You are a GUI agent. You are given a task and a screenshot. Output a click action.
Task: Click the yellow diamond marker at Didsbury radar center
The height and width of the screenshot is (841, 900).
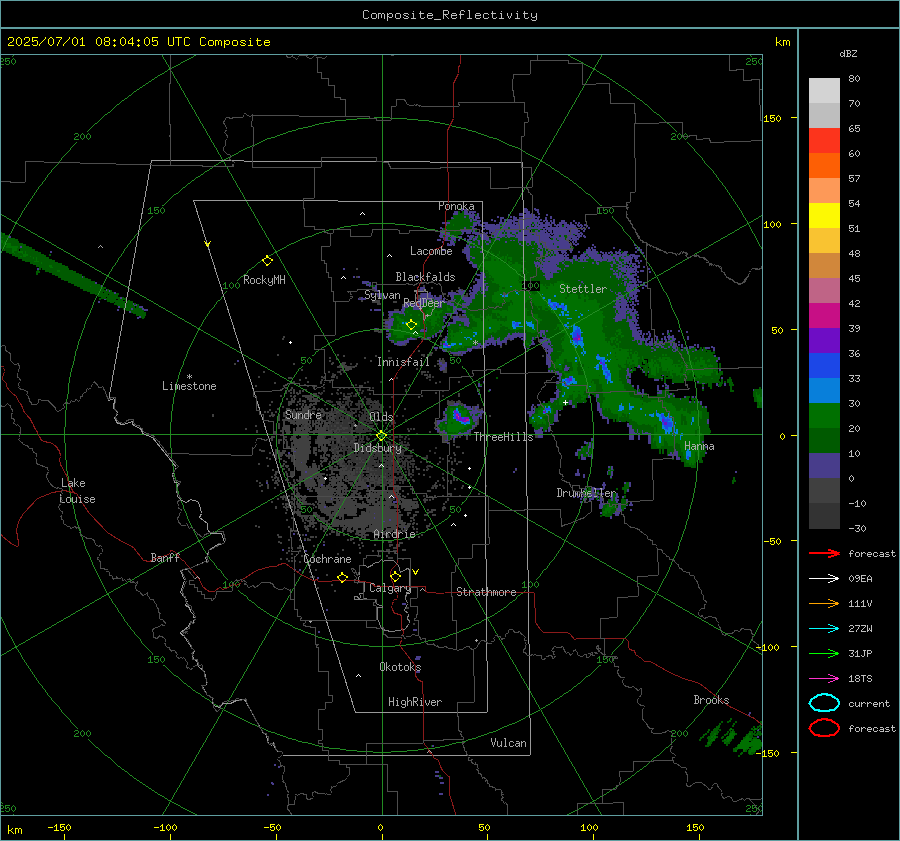[x=381, y=436]
